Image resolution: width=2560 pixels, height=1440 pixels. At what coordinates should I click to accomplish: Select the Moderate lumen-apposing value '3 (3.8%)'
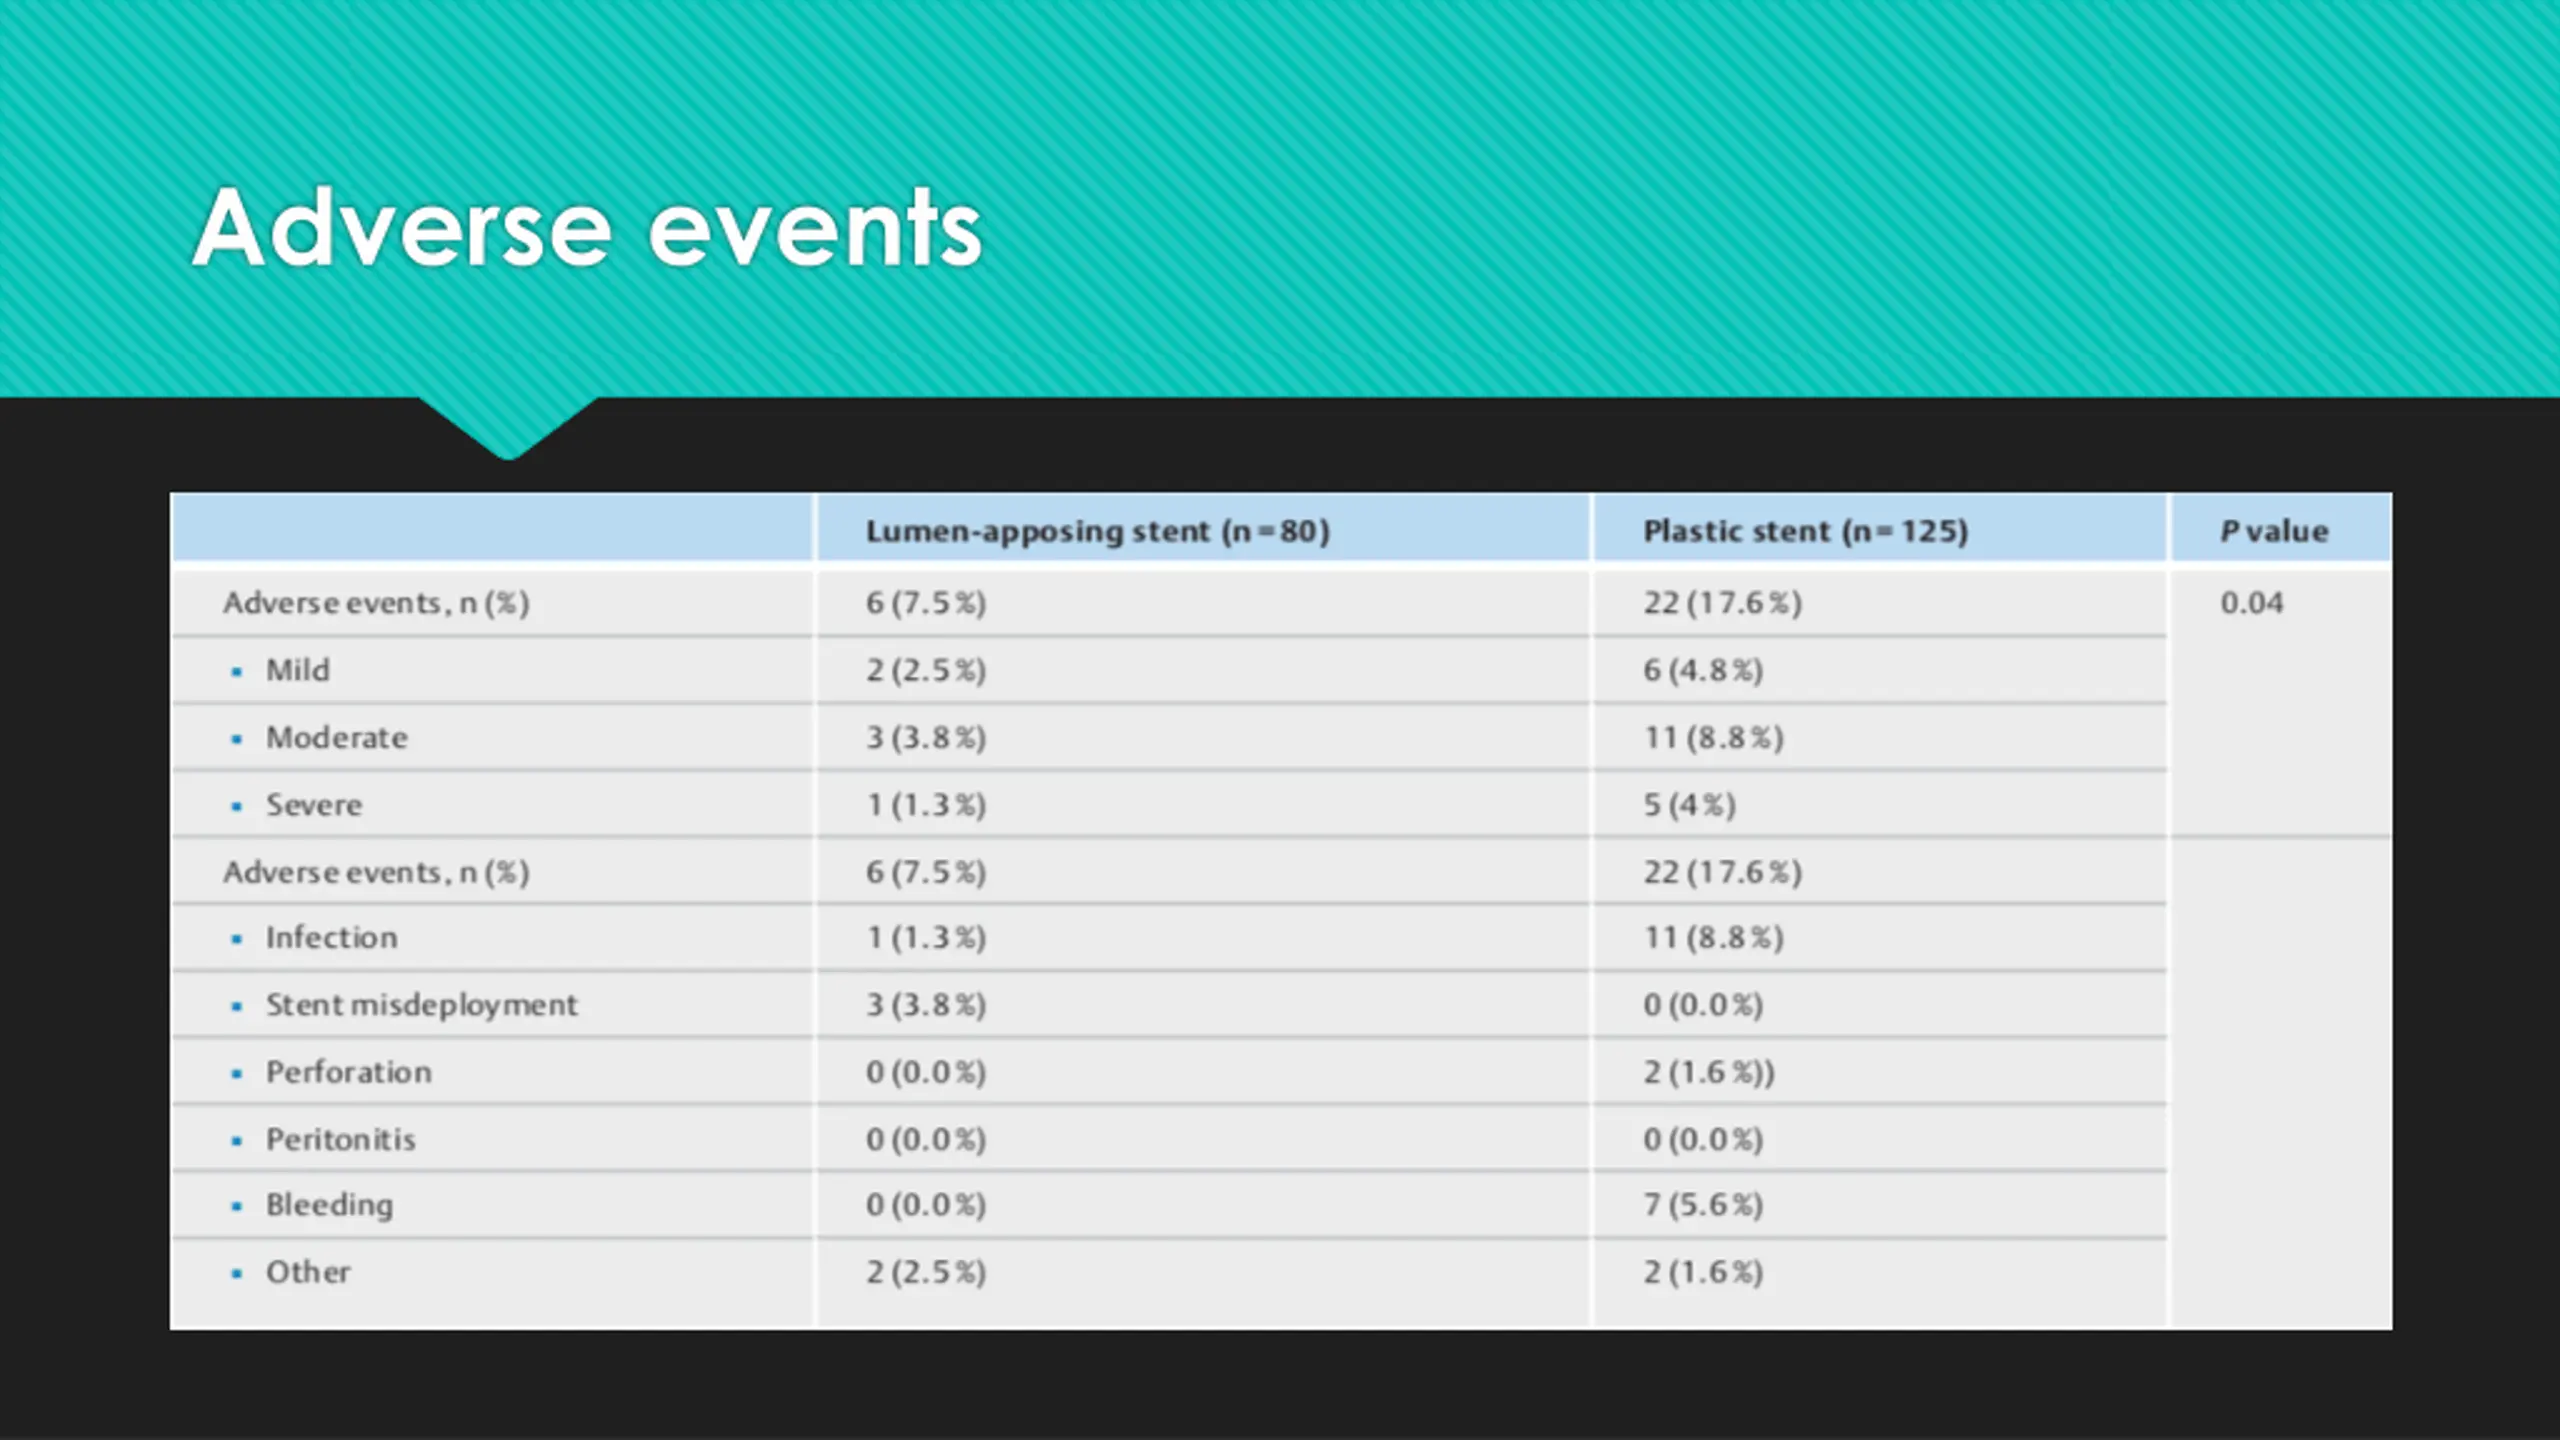coord(926,738)
